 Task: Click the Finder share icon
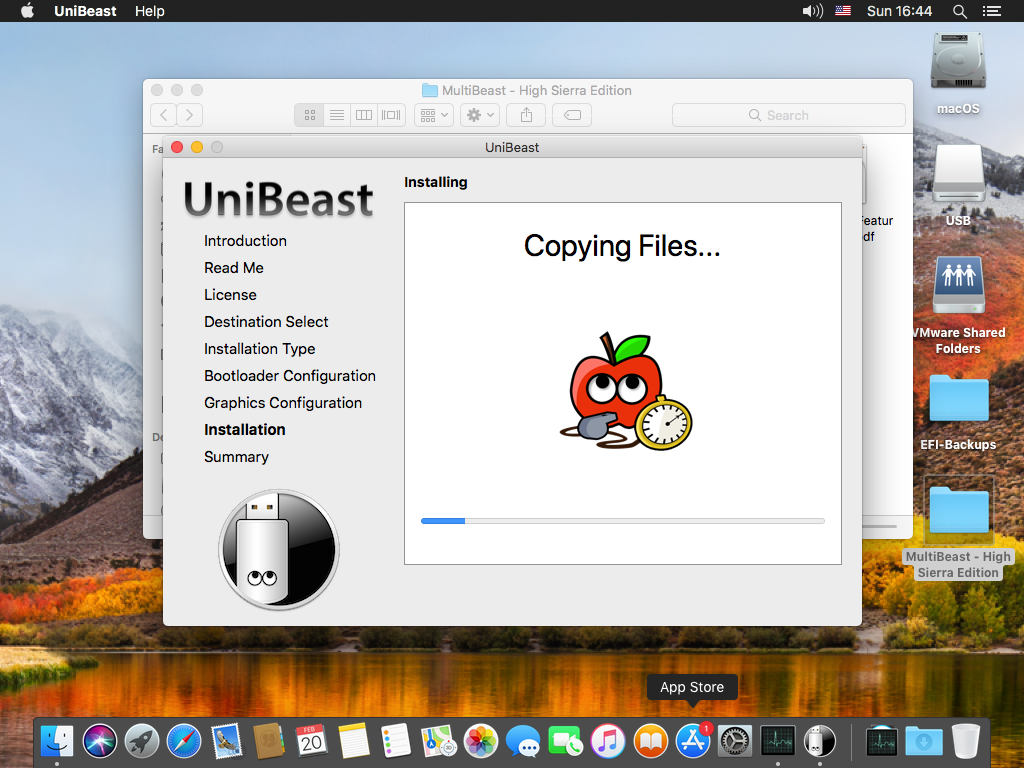click(526, 115)
